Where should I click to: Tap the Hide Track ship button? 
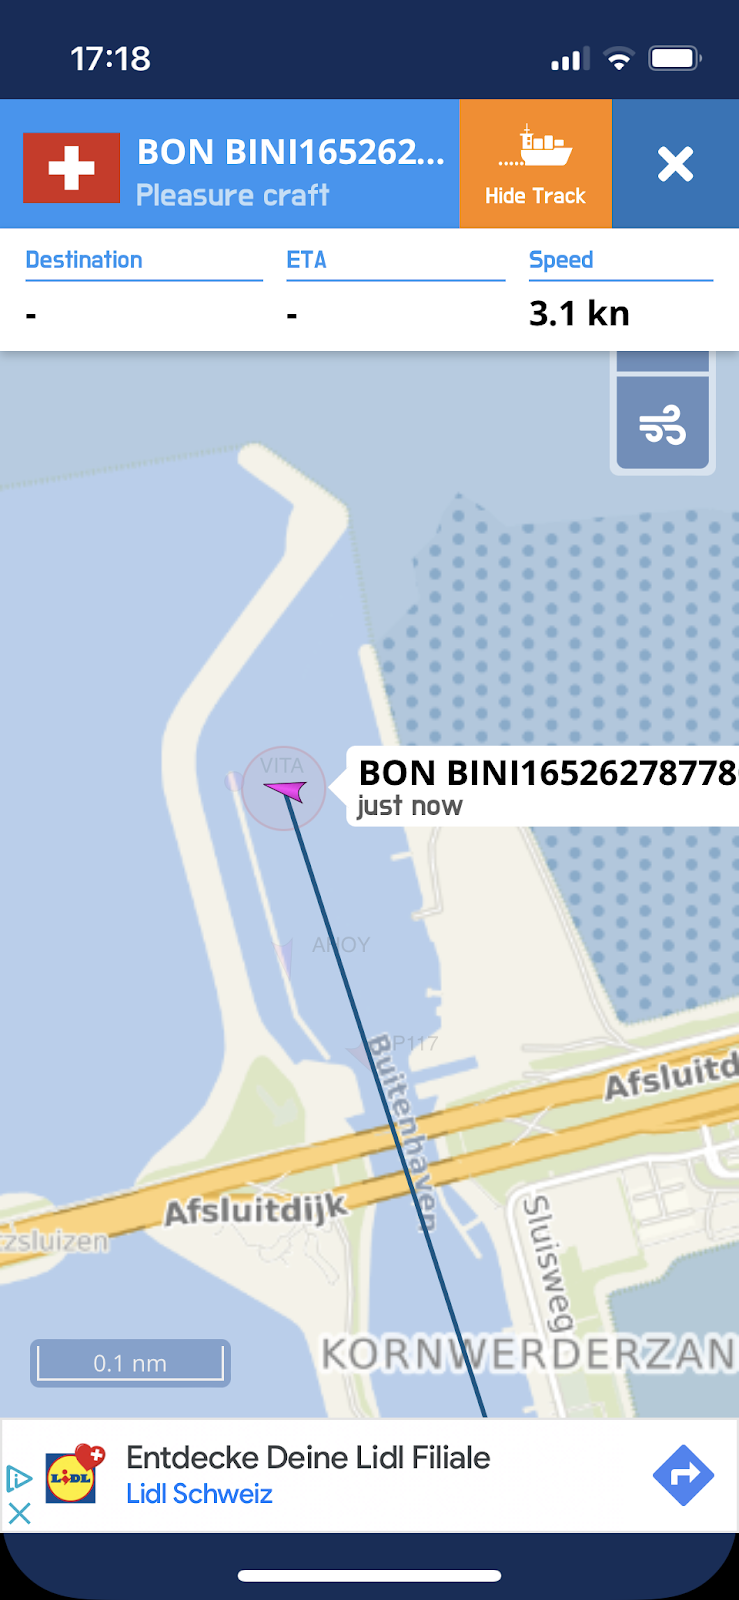535,164
